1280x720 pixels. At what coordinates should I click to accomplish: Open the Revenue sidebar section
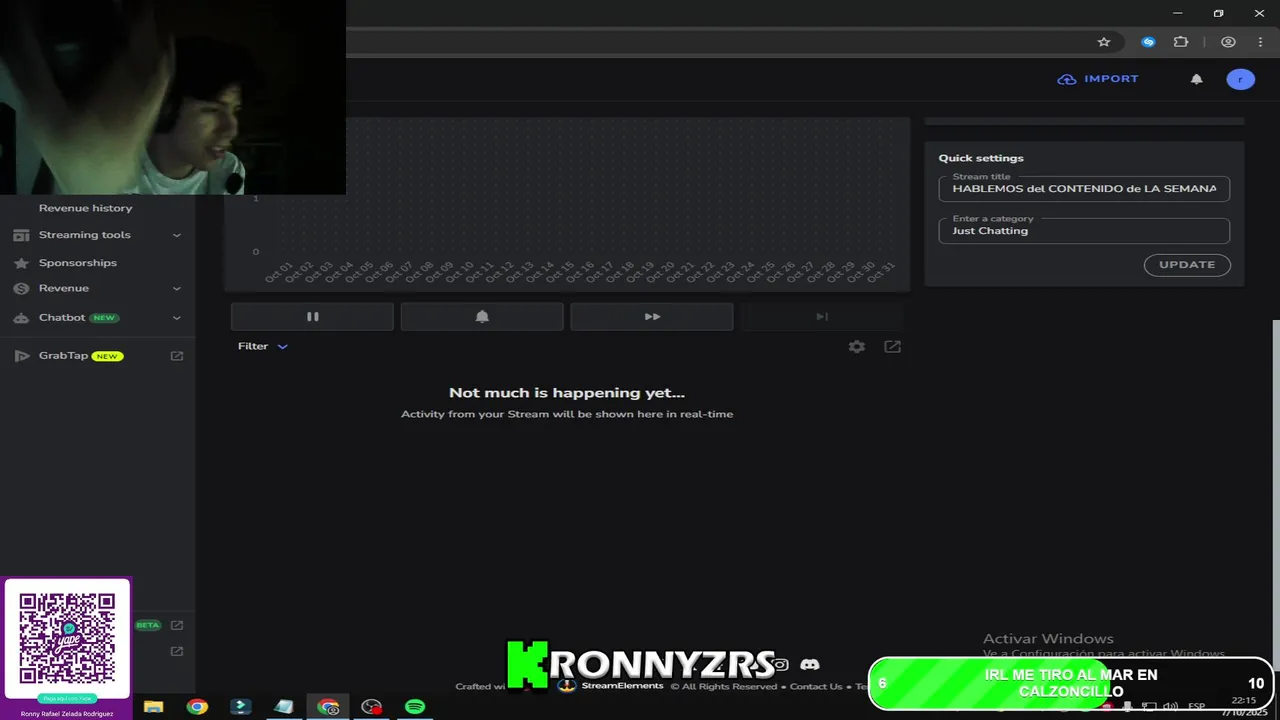pos(64,288)
